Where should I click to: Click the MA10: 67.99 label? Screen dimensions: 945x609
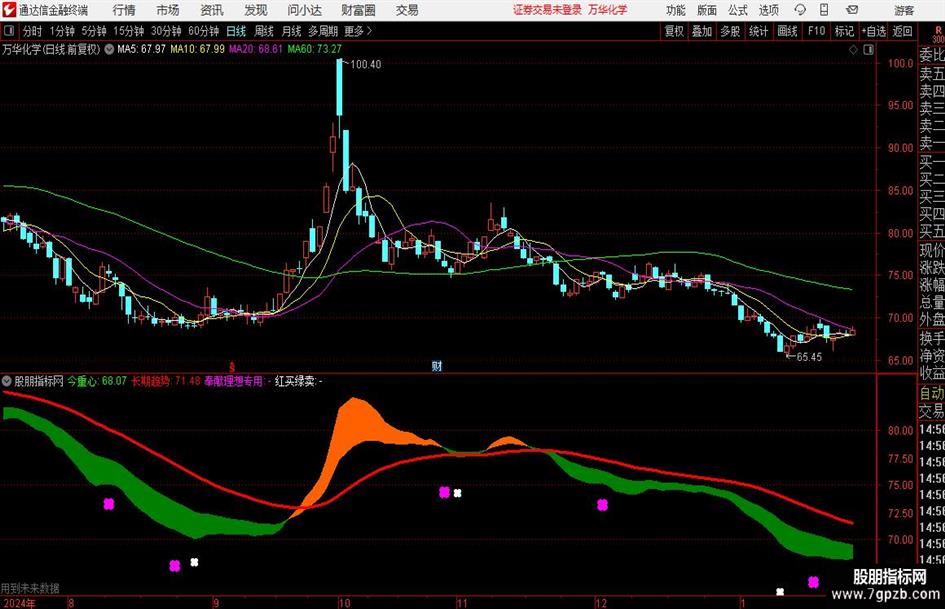point(198,49)
